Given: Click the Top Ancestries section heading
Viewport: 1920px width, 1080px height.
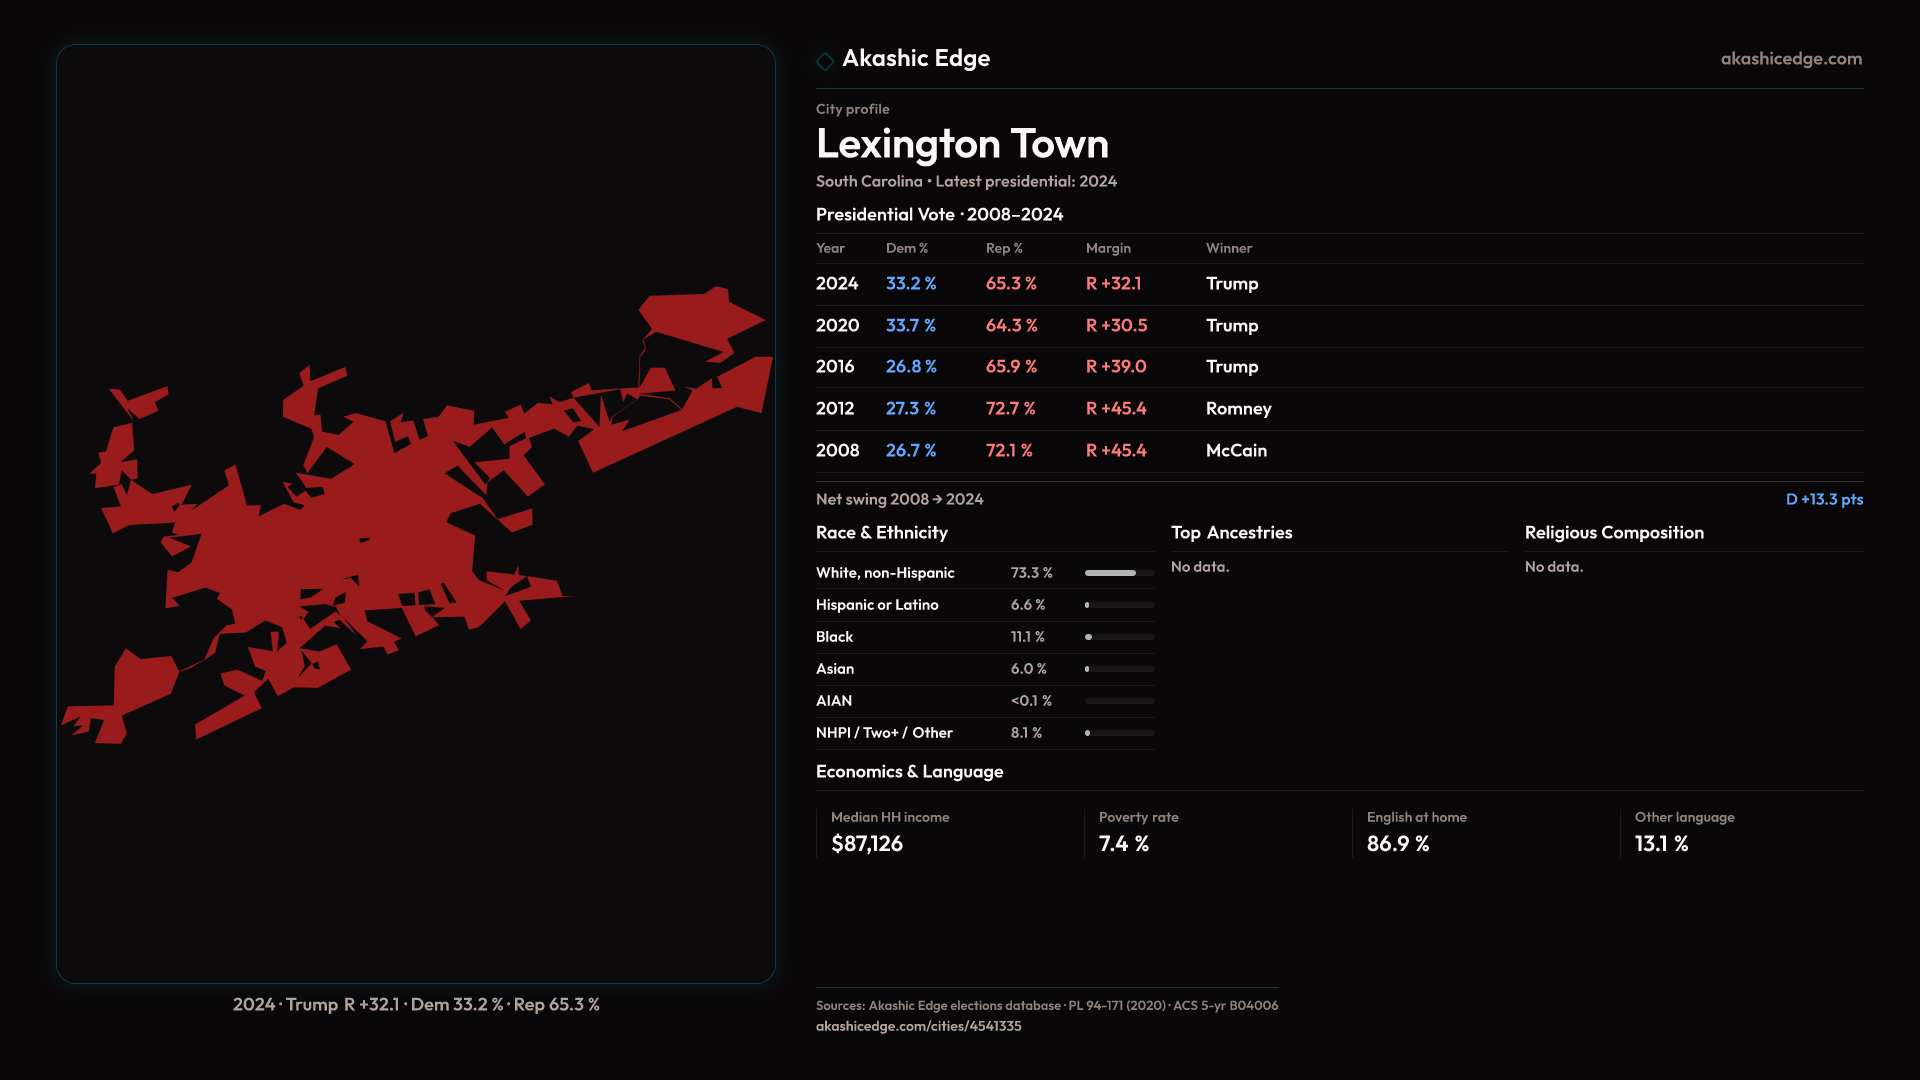Looking at the screenshot, I should click(x=1231, y=533).
